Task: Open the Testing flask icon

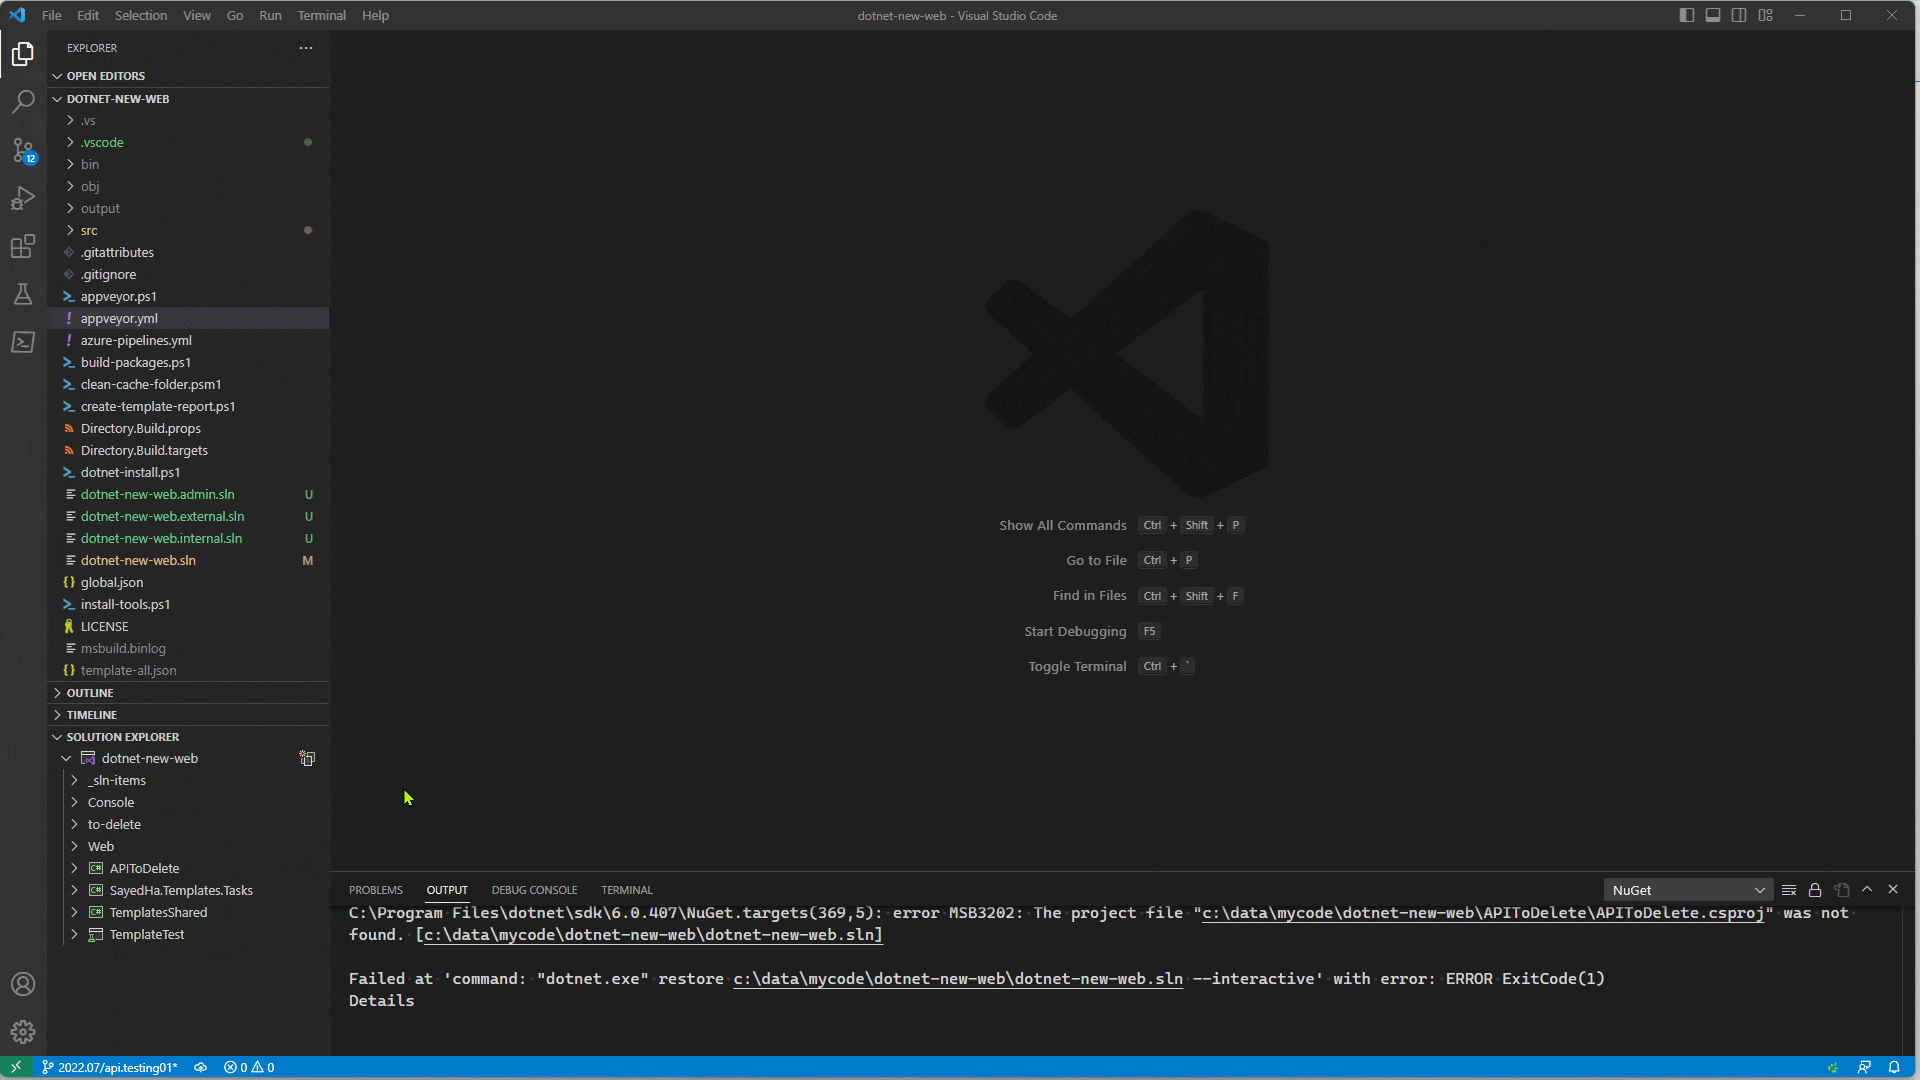Action: click(24, 294)
